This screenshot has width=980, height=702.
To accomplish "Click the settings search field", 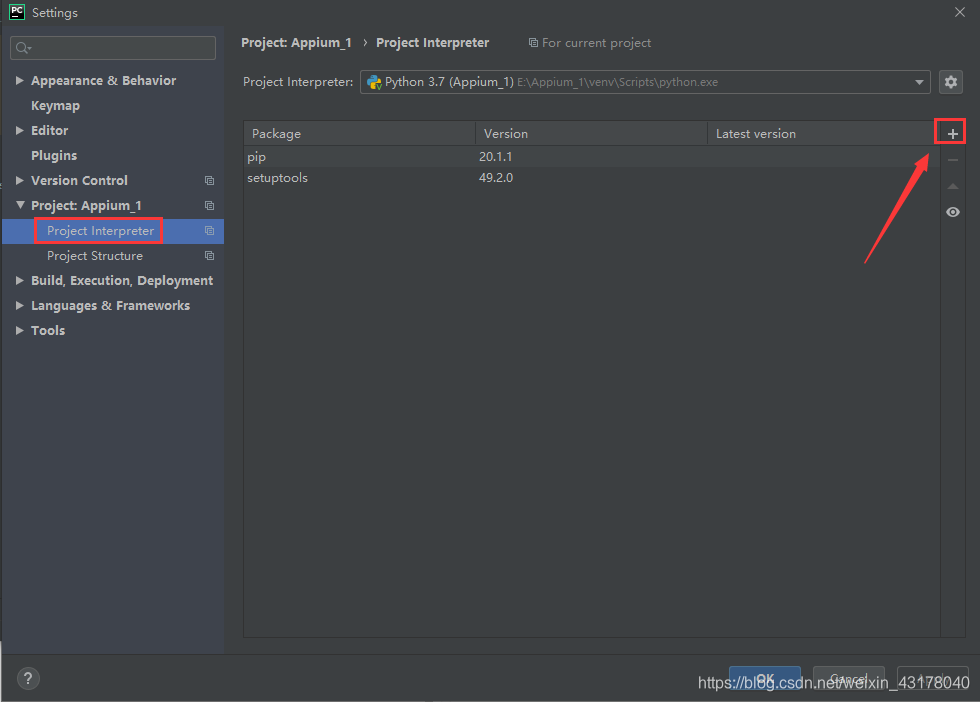I will click(112, 47).
